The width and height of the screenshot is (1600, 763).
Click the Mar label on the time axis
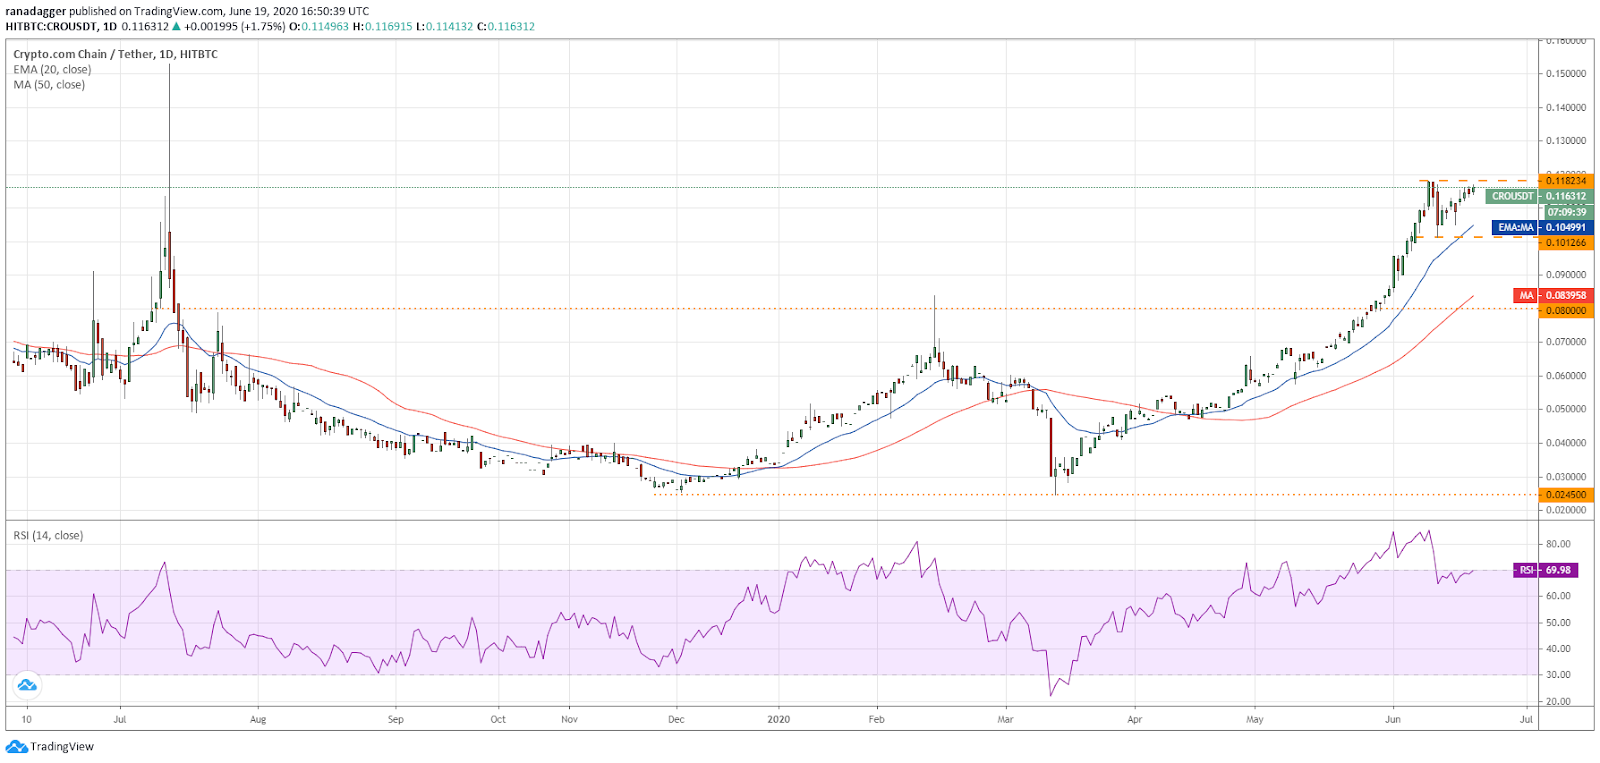(x=1005, y=720)
